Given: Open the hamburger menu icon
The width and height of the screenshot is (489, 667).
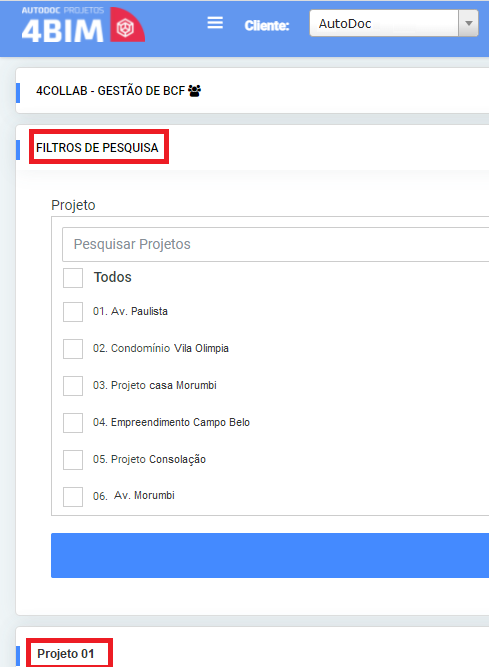Looking at the screenshot, I should coord(215,23).
